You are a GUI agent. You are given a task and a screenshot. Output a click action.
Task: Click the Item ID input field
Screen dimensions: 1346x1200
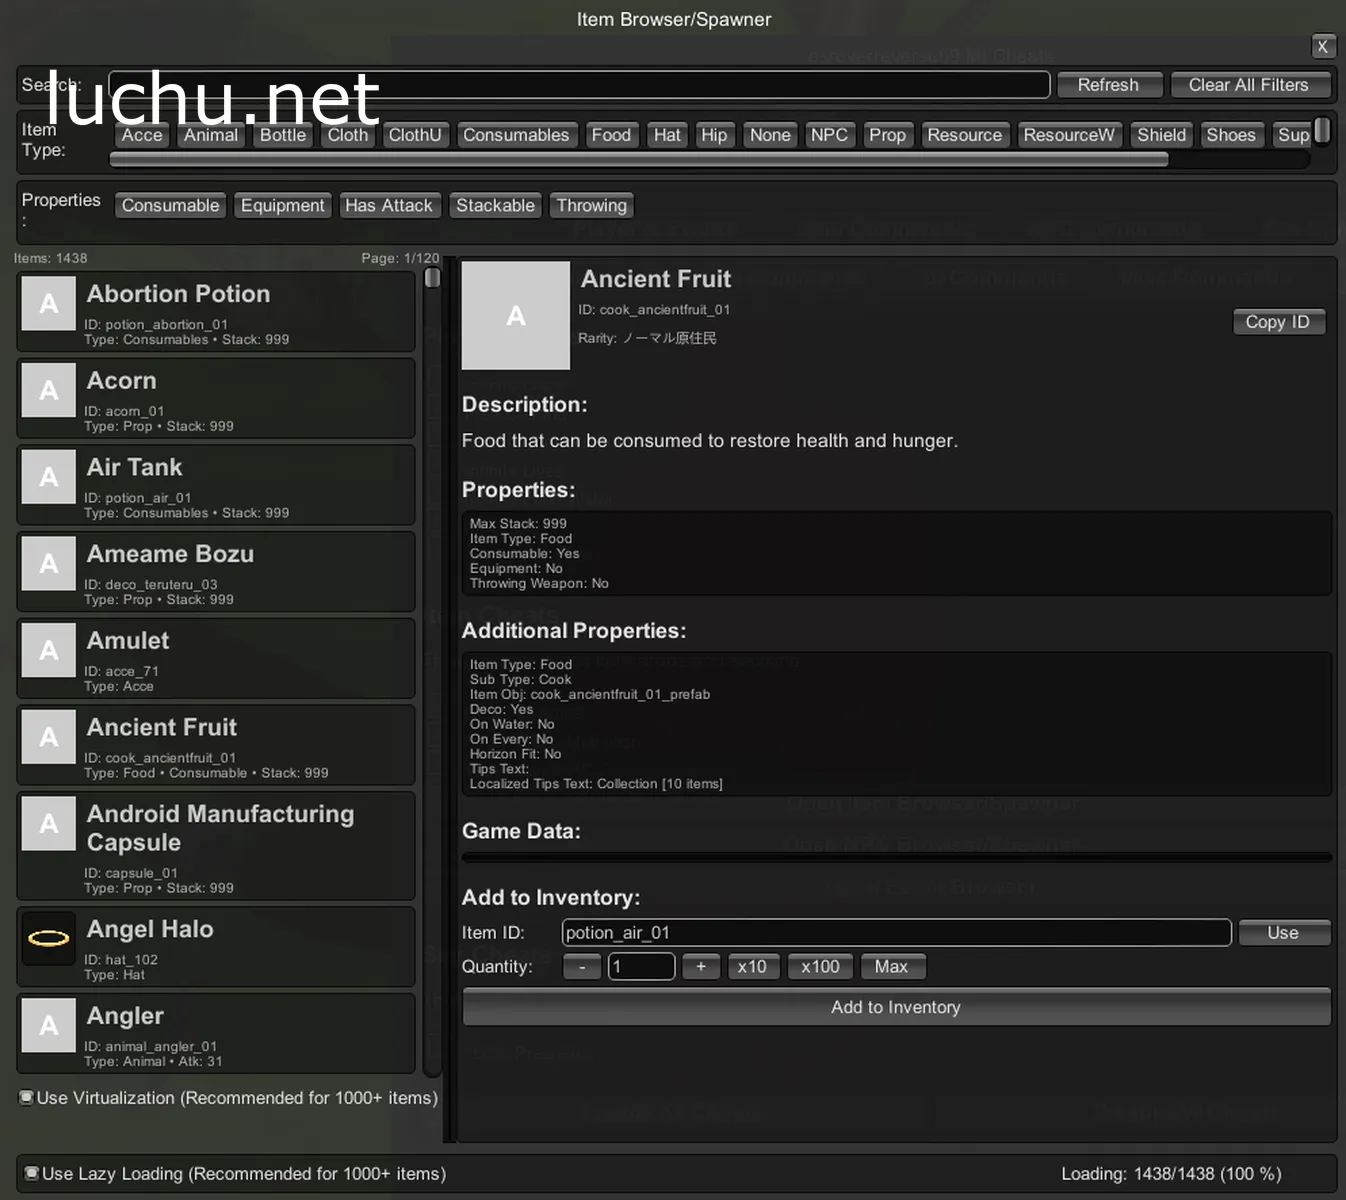[896, 933]
